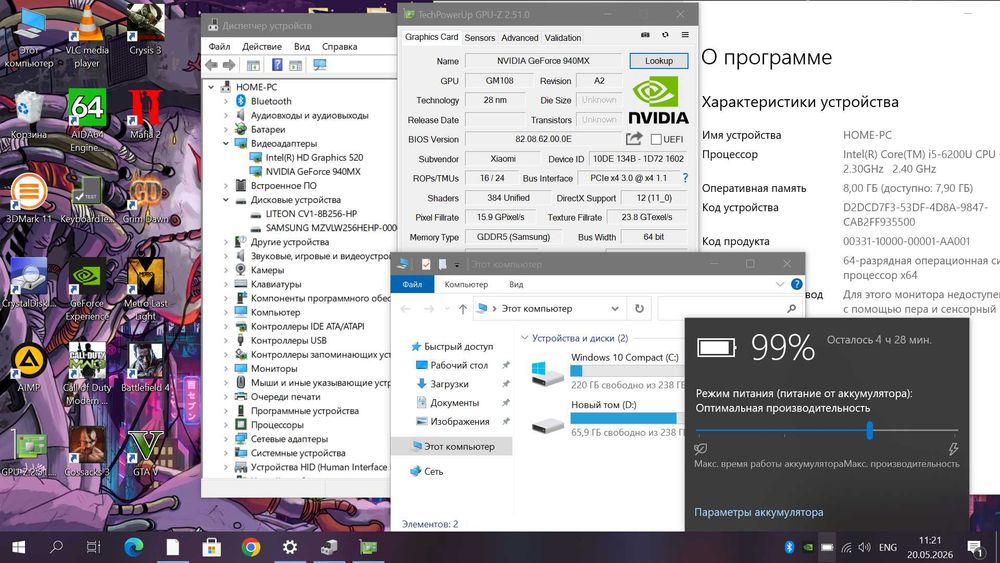
Task: Open Battlefield 4 desktop shortcut
Action: [x=145, y=368]
